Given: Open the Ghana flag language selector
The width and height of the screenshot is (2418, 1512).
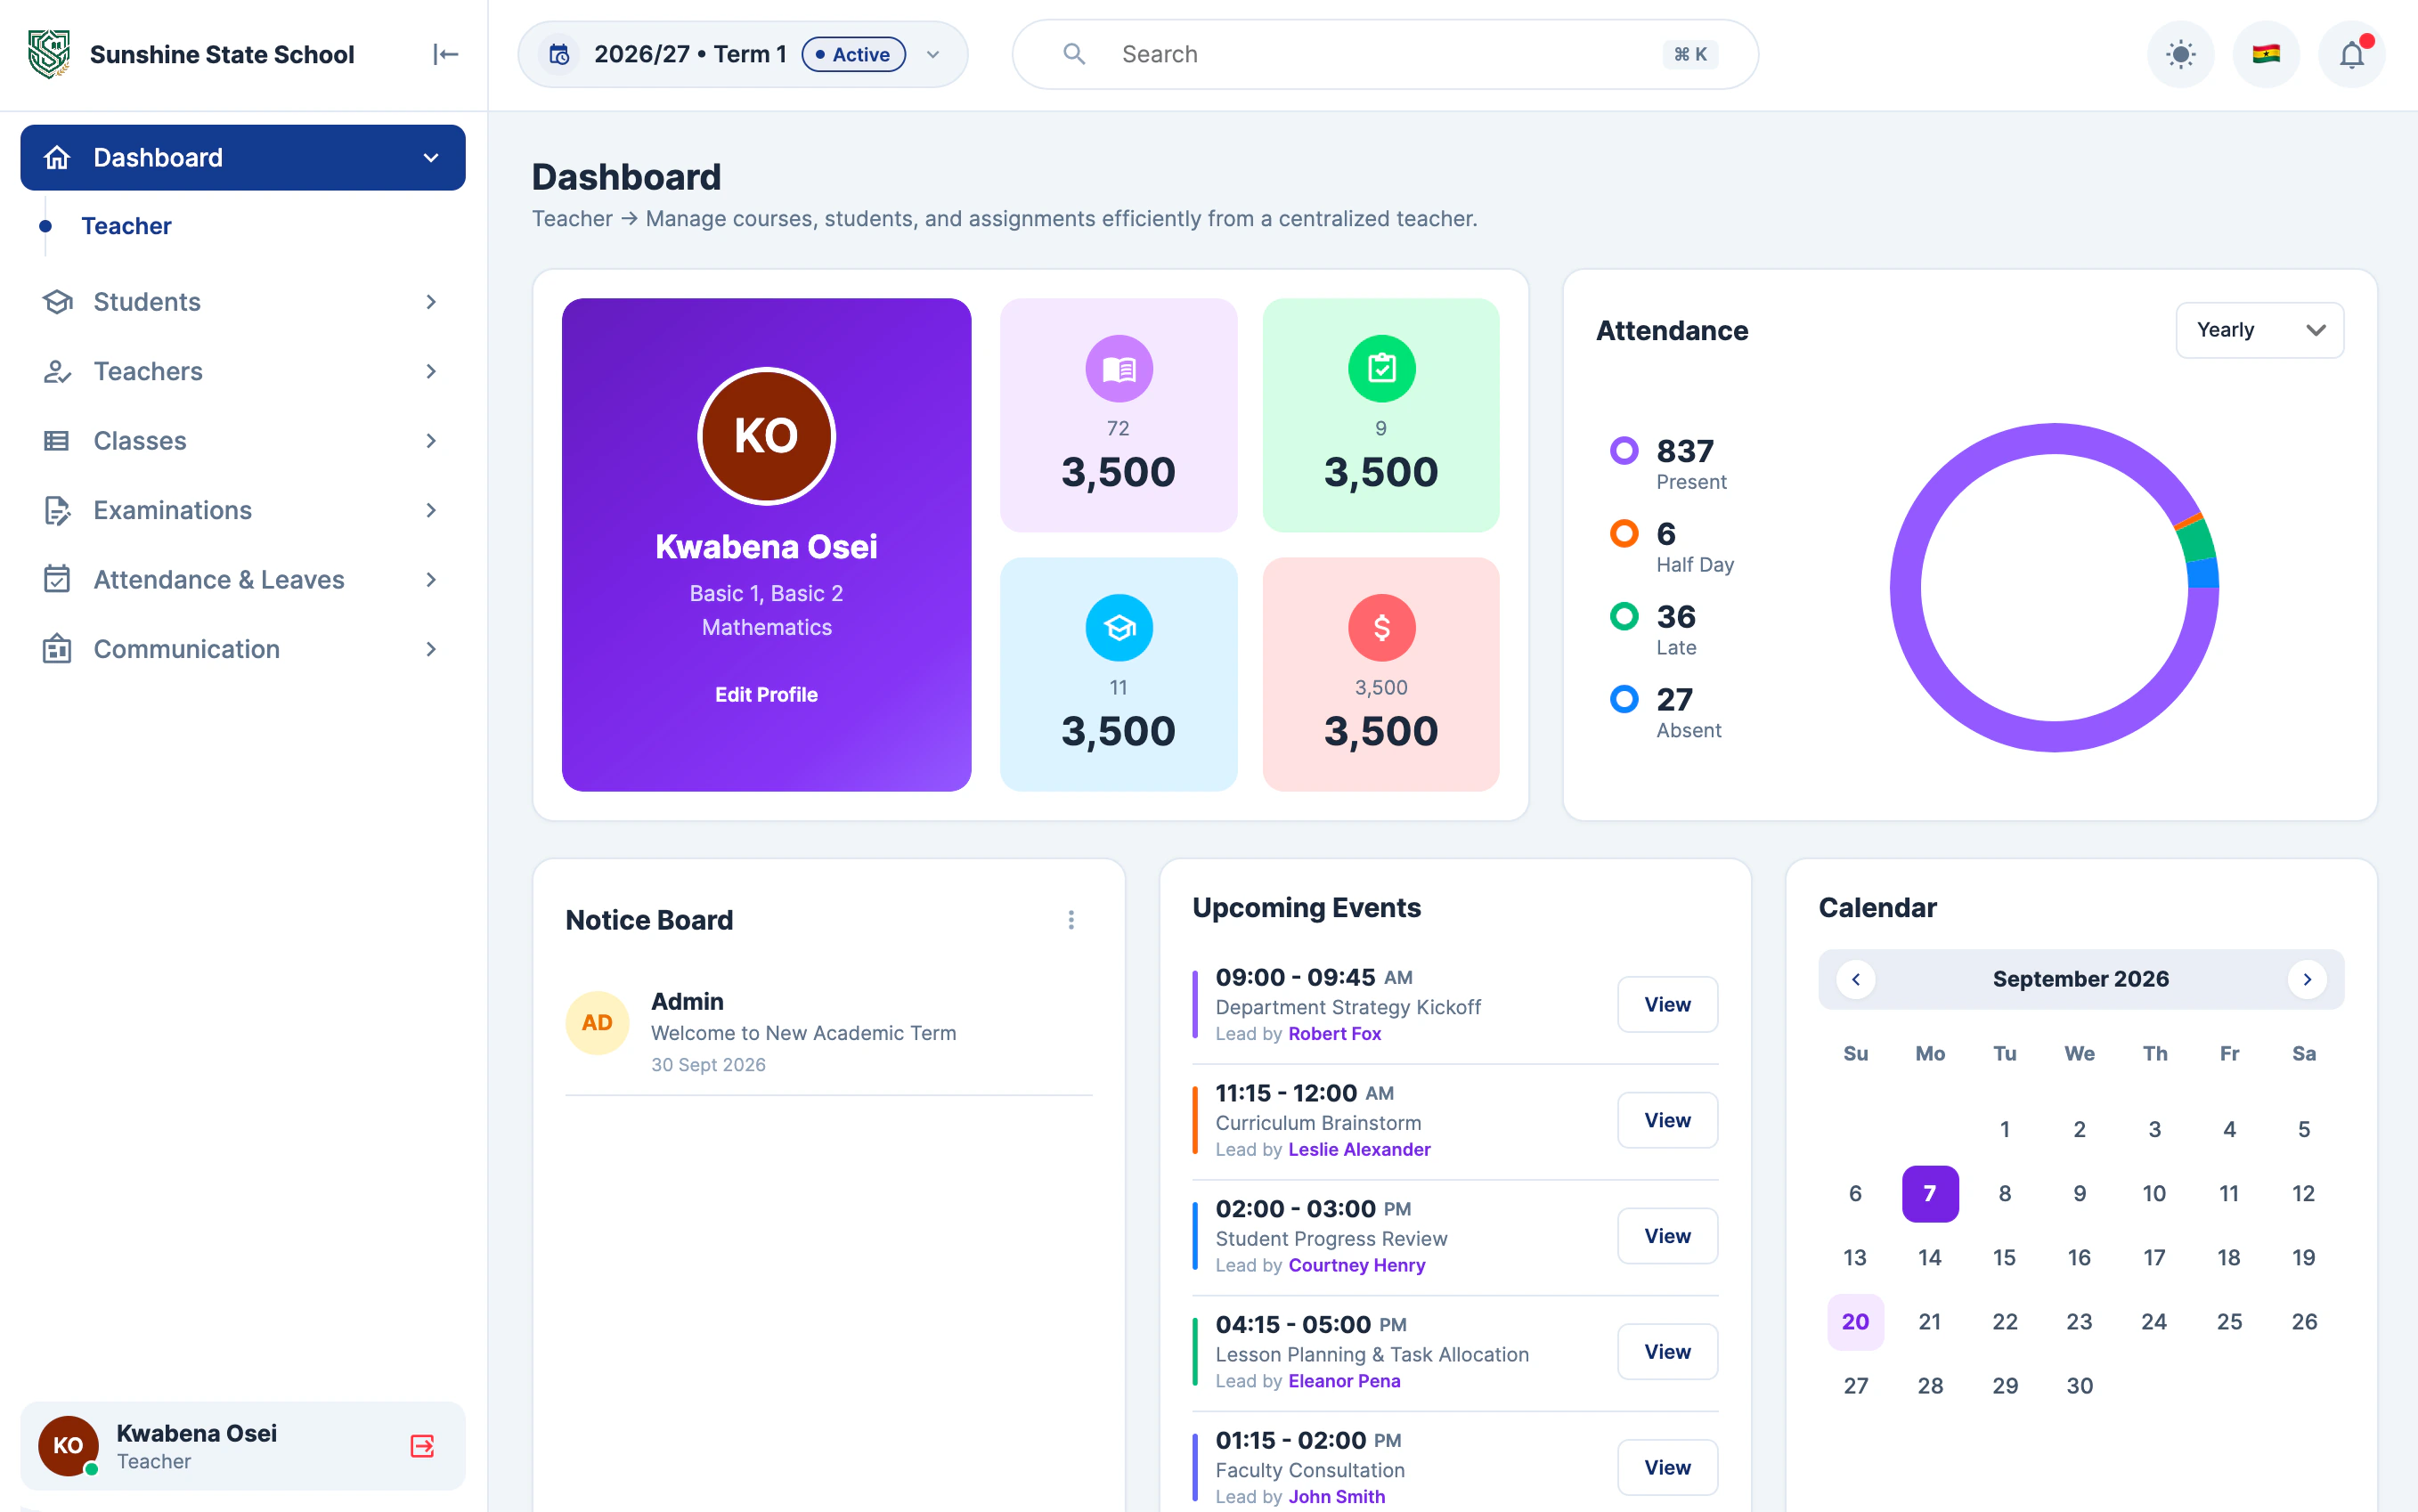Looking at the screenshot, I should pyautogui.click(x=2266, y=54).
